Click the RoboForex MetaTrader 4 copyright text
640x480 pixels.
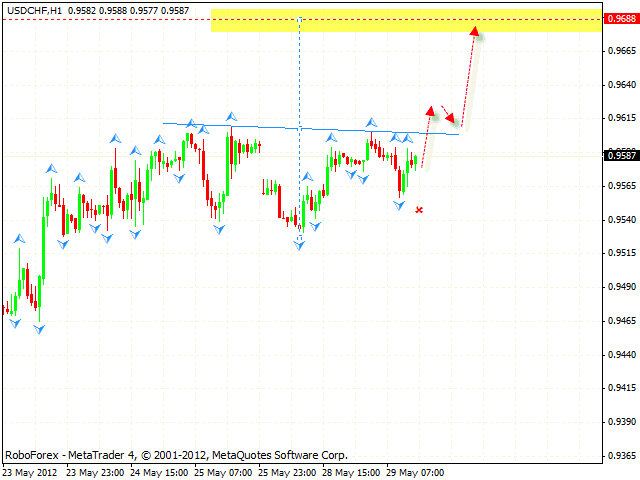[x=176, y=454]
